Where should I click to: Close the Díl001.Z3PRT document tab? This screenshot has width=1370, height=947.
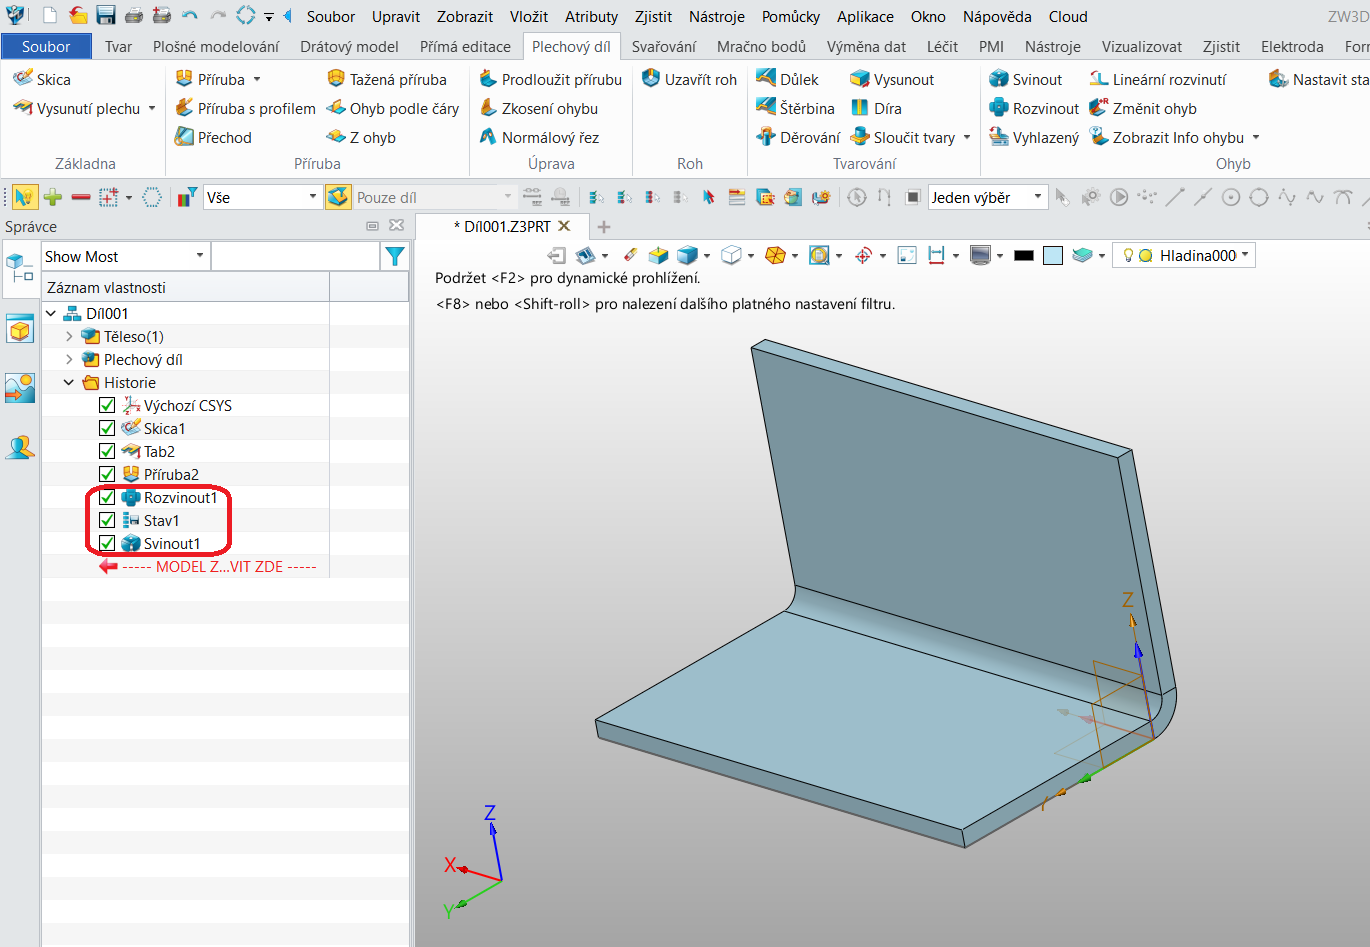pos(564,226)
